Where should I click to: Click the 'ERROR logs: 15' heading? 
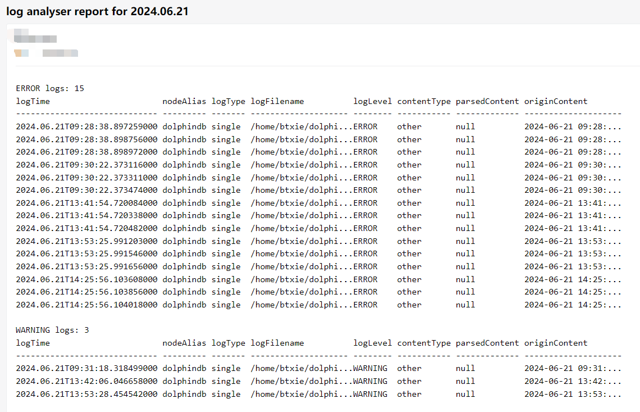(50, 89)
